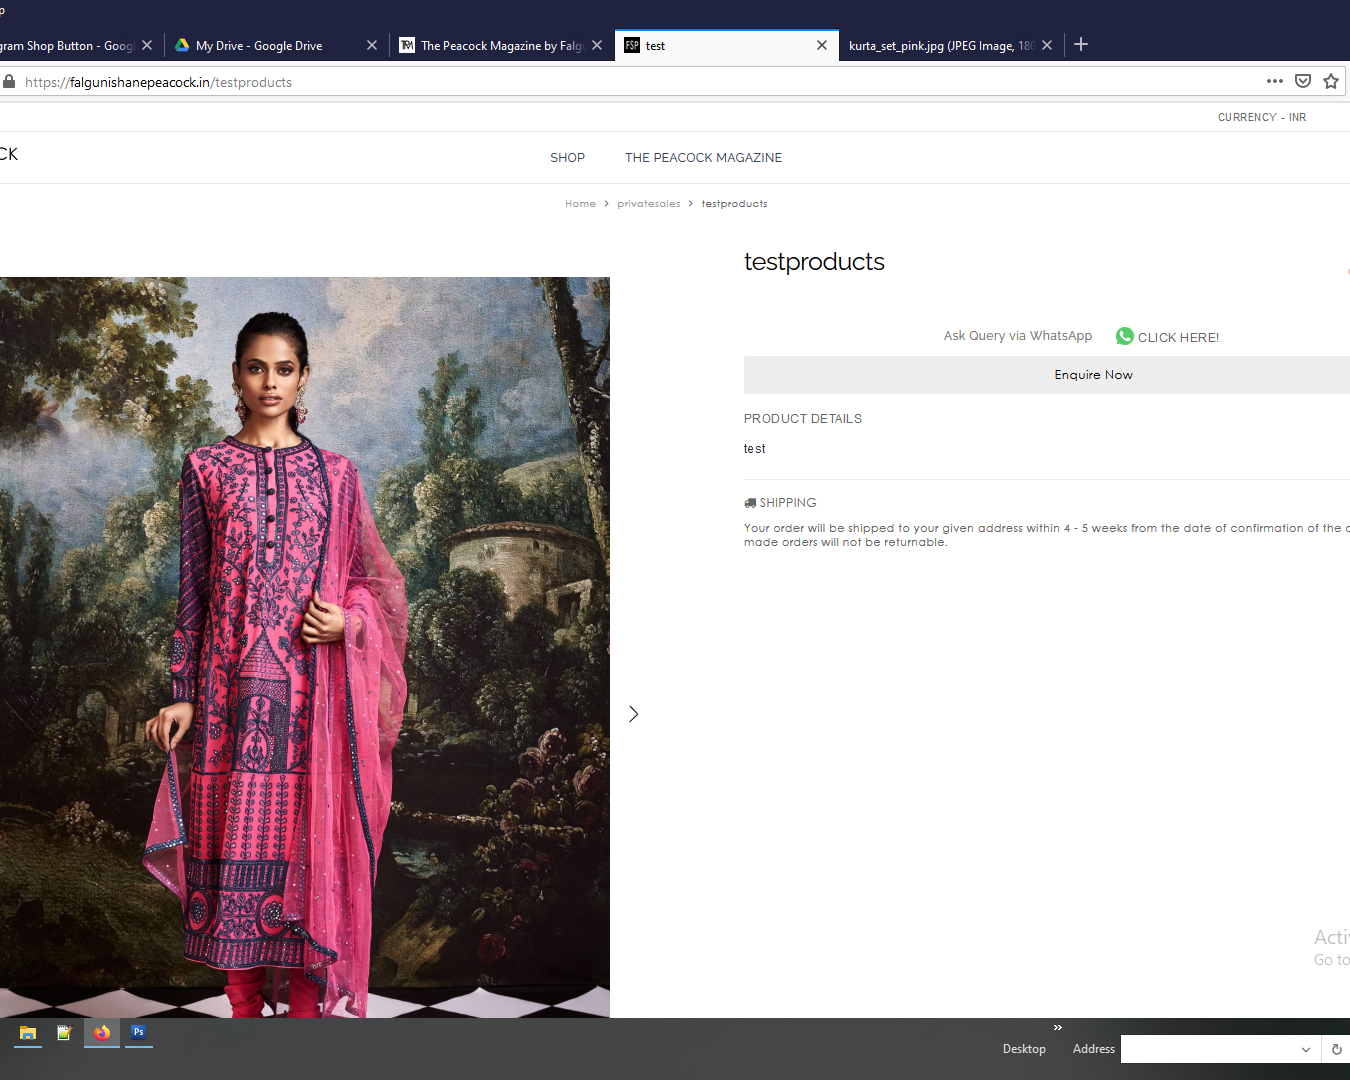Click the bookmark star icon
Screen dimensions: 1350x1080
click(1330, 82)
